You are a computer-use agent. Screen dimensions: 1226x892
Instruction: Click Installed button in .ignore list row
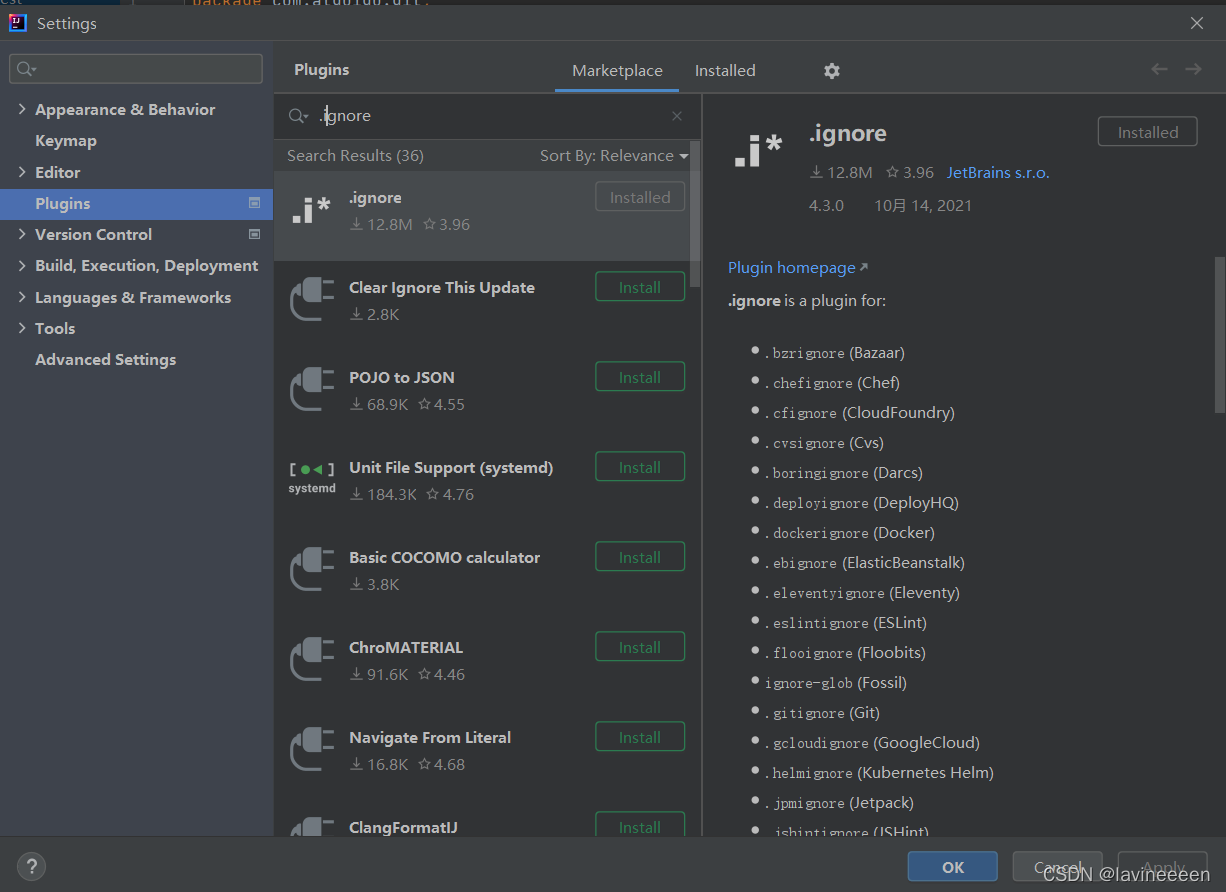tap(640, 197)
